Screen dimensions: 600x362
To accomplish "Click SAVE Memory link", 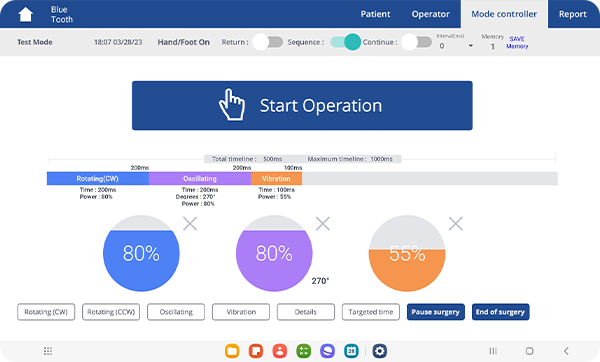I will [517, 42].
